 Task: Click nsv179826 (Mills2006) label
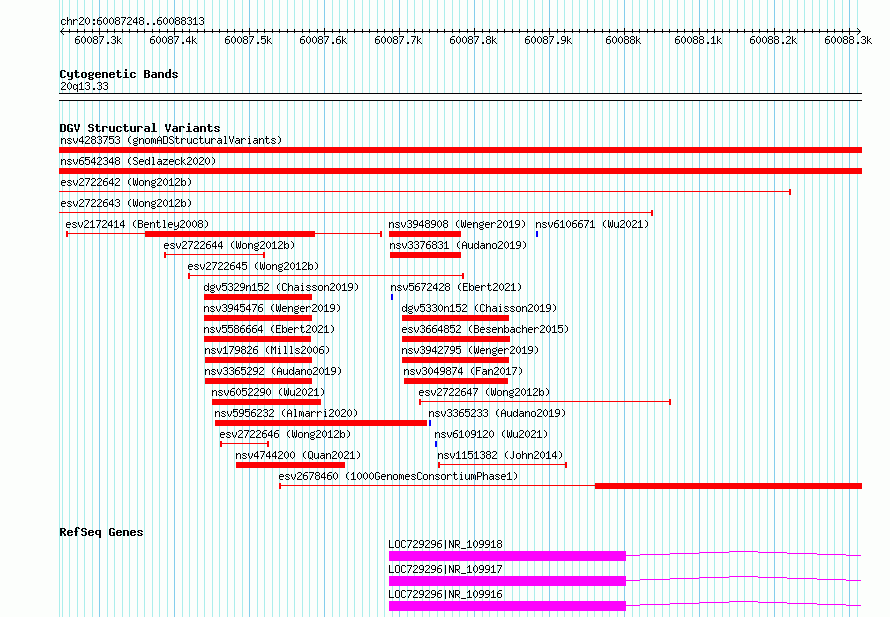267,350
